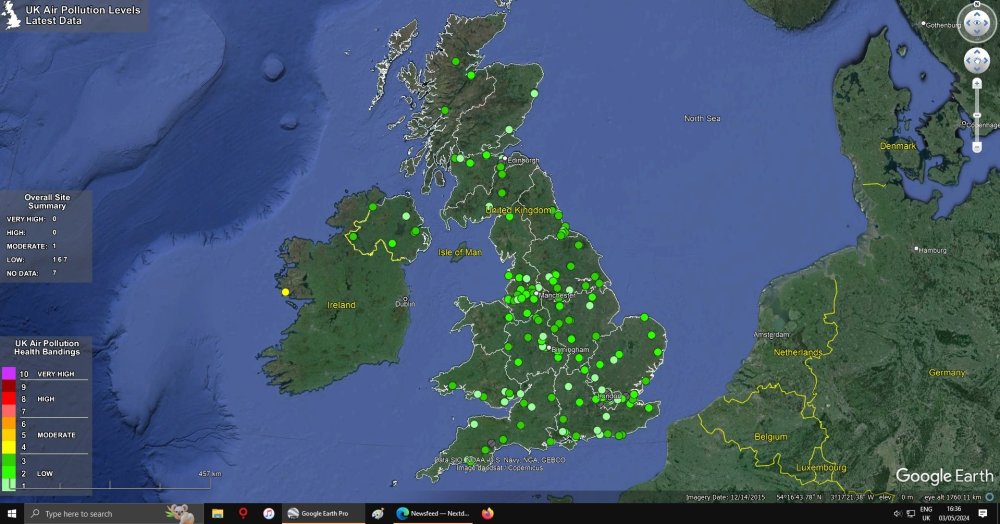1000x524 pixels.
Task: Open the Windows Start menu
Action: [11, 513]
